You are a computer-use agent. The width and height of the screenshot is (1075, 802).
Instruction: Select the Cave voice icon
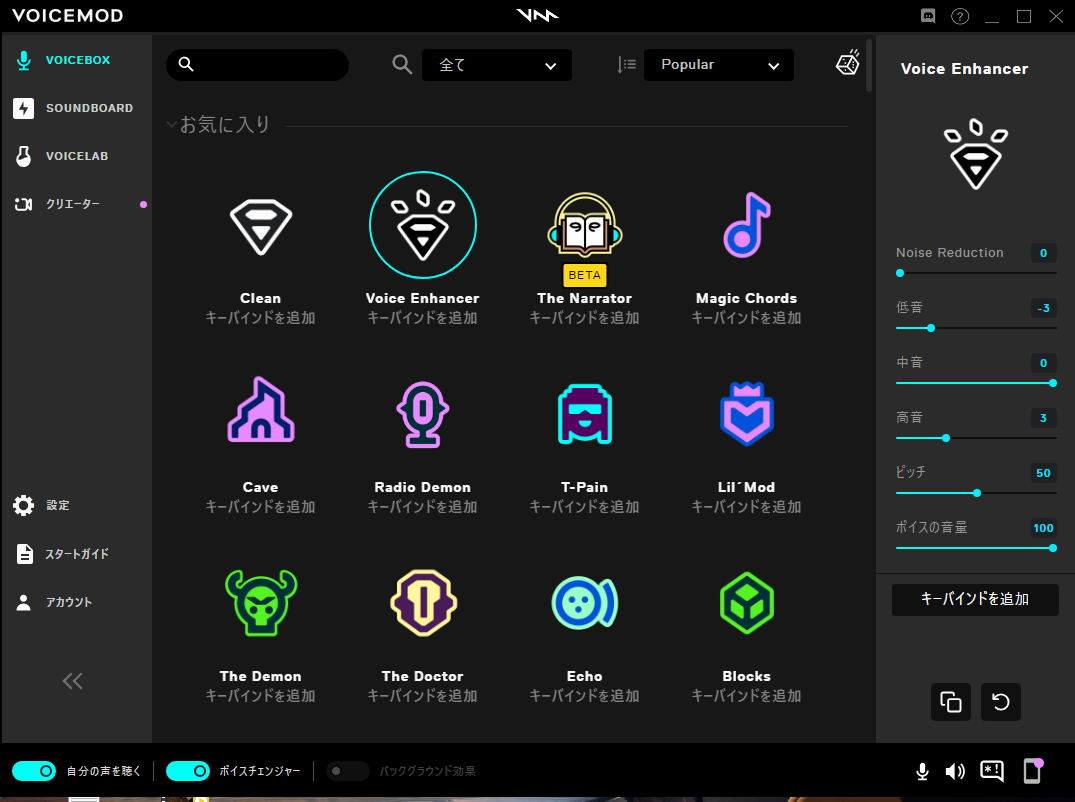pos(261,409)
